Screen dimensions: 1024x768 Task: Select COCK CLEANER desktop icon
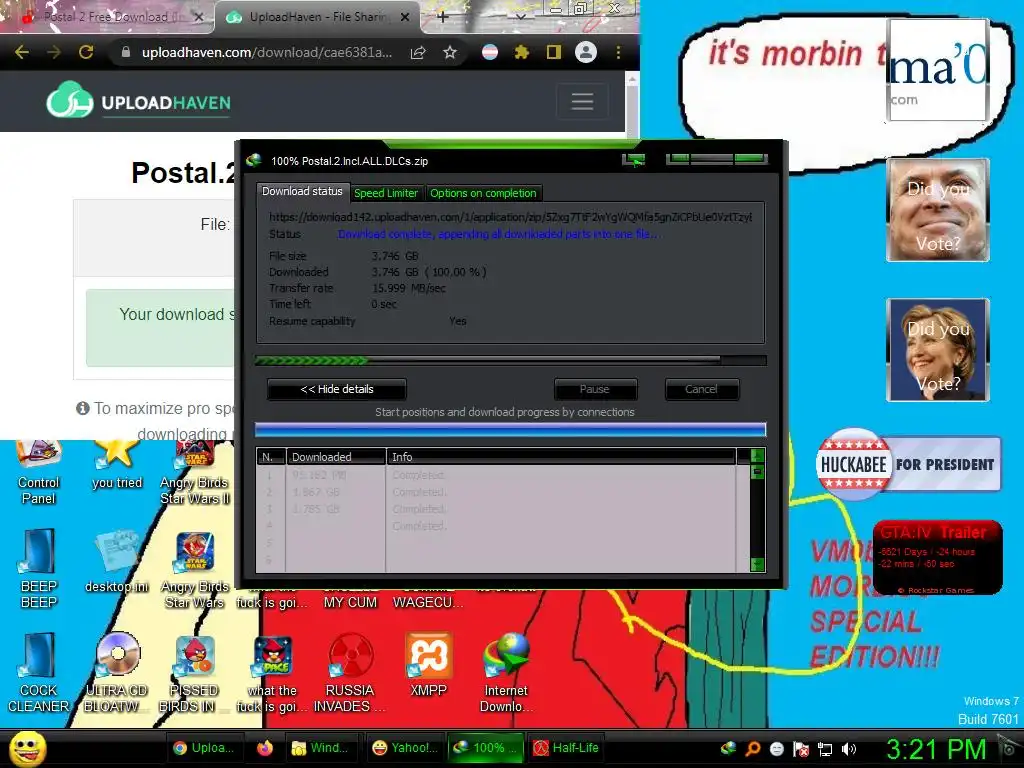click(x=39, y=673)
